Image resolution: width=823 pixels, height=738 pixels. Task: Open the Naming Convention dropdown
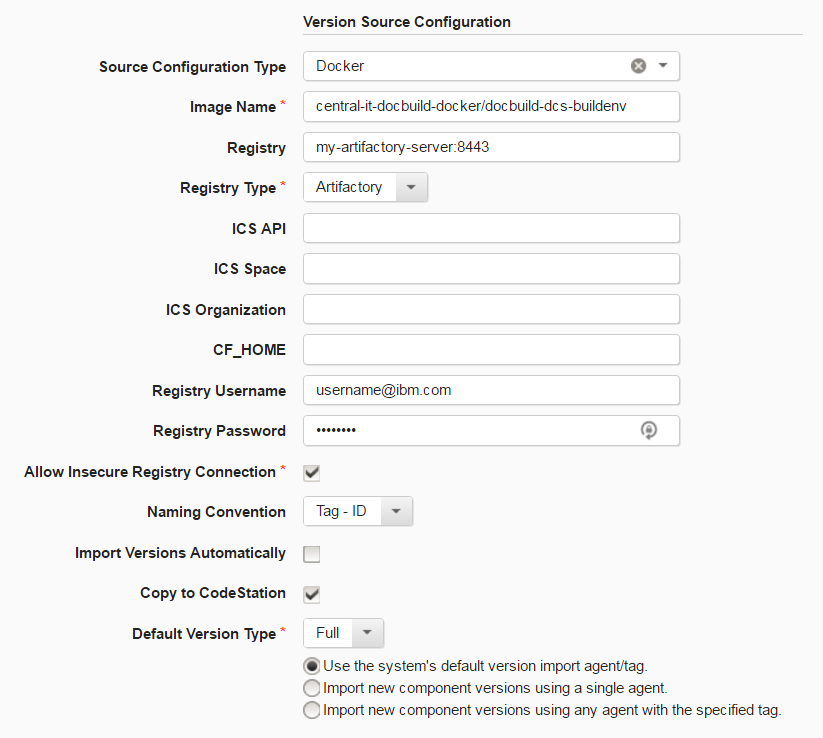[x=397, y=511]
